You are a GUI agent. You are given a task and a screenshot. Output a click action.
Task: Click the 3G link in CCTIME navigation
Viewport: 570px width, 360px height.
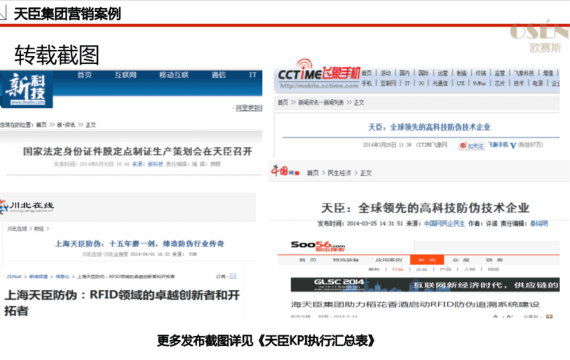point(421,83)
